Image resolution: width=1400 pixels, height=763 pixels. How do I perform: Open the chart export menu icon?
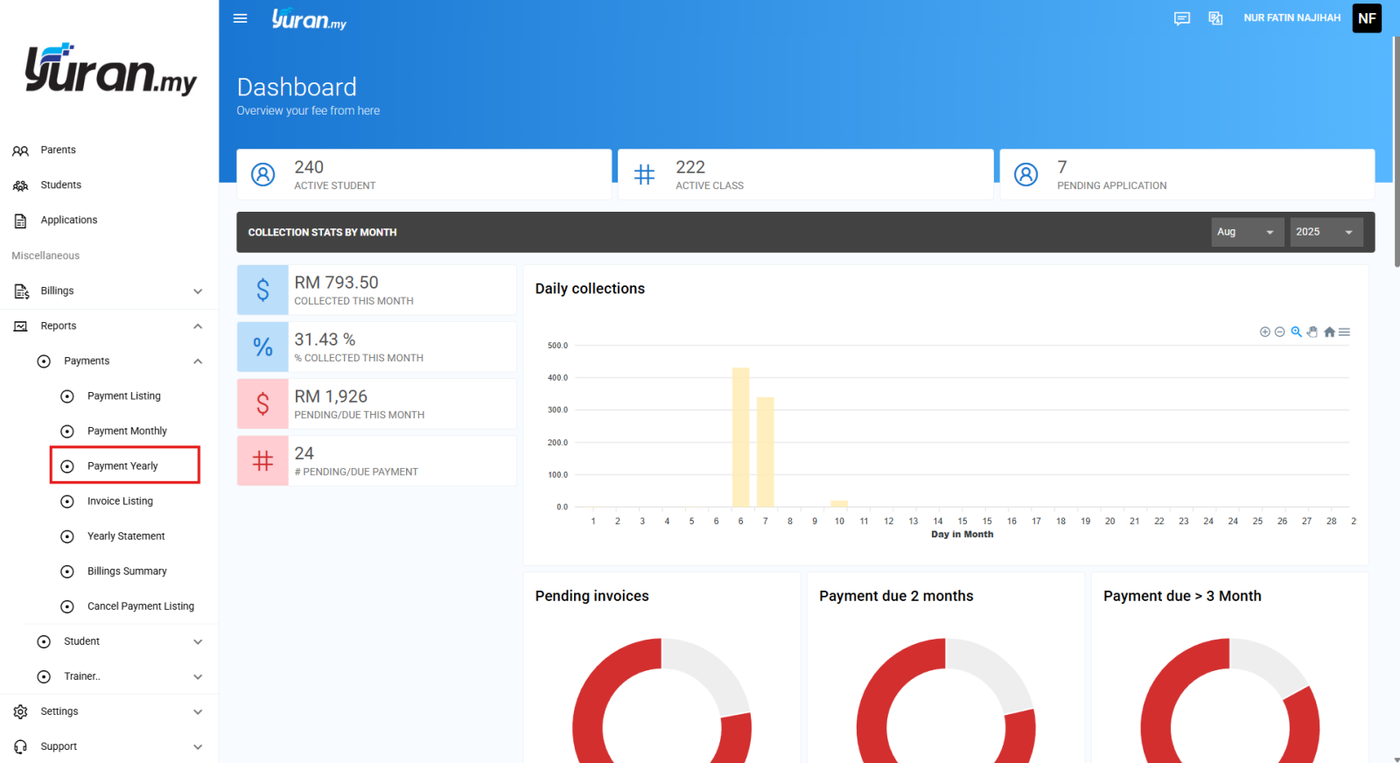click(1344, 332)
